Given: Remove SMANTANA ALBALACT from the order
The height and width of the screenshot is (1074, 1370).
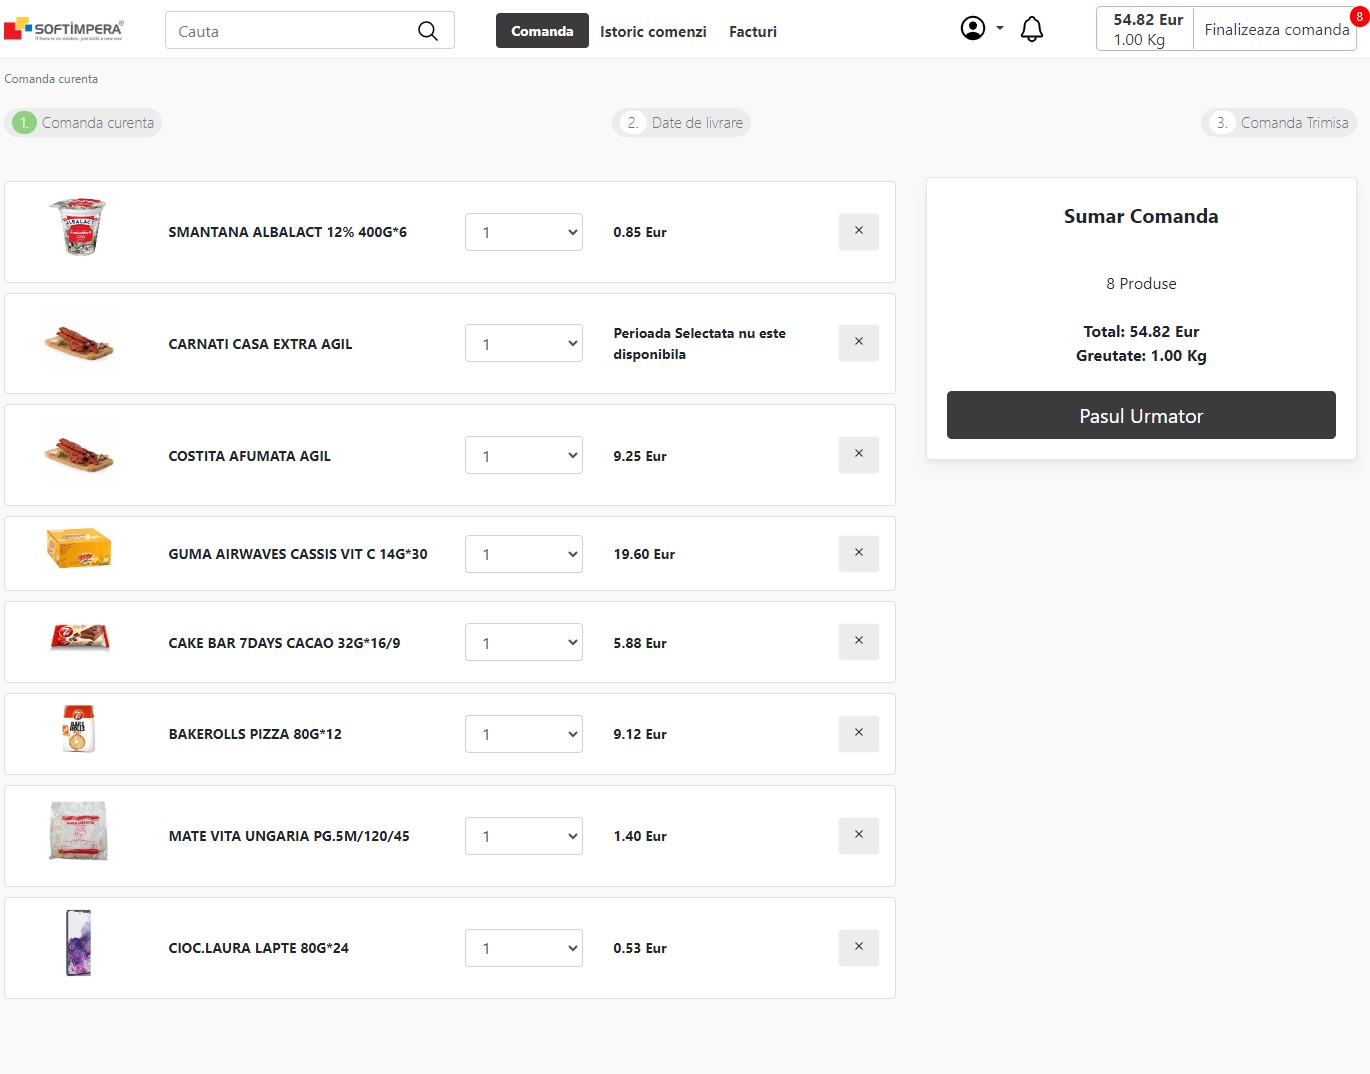Looking at the screenshot, I should point(859,231).
